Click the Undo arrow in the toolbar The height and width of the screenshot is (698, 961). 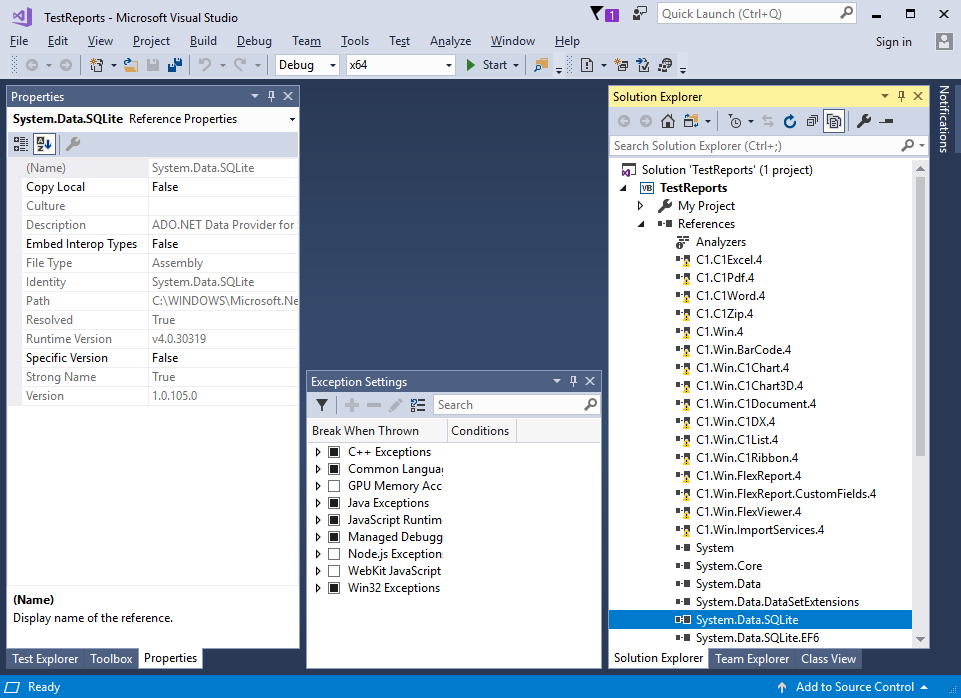205,65
